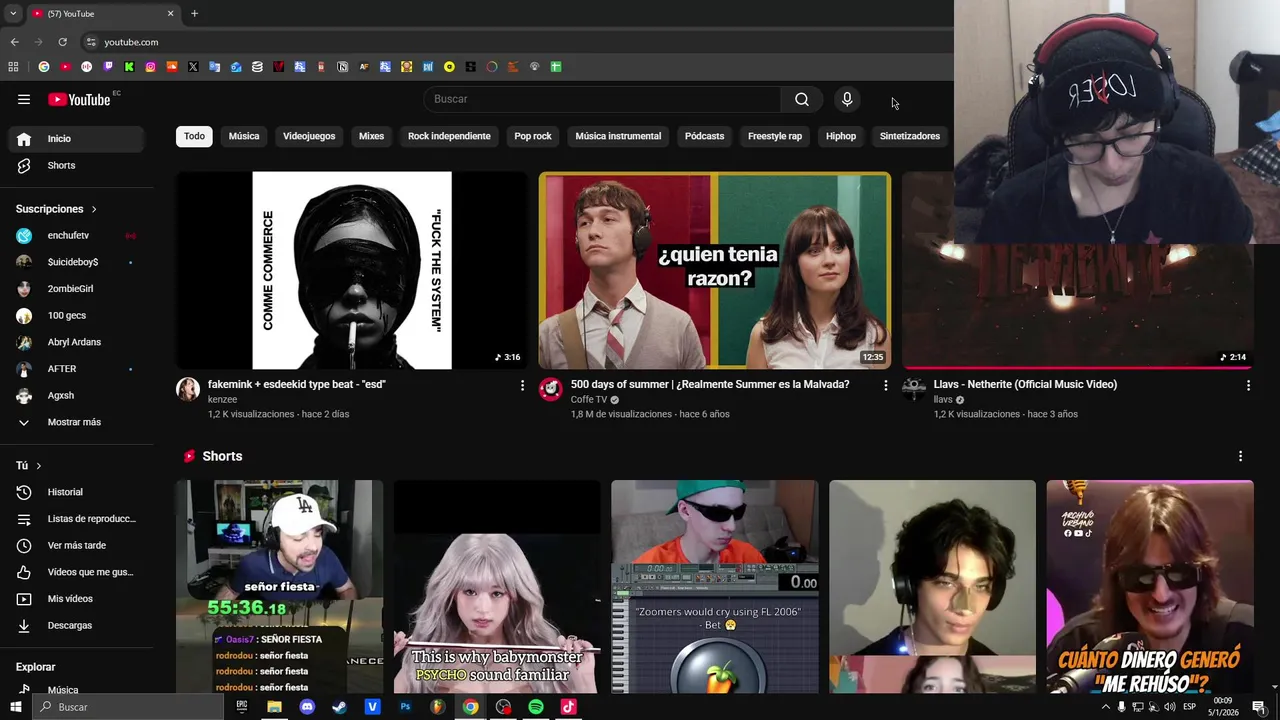This screenshot has width=1280, height=720.
Task: Open the Shorts shelf three-dot menu
Action: [1240, 456]
